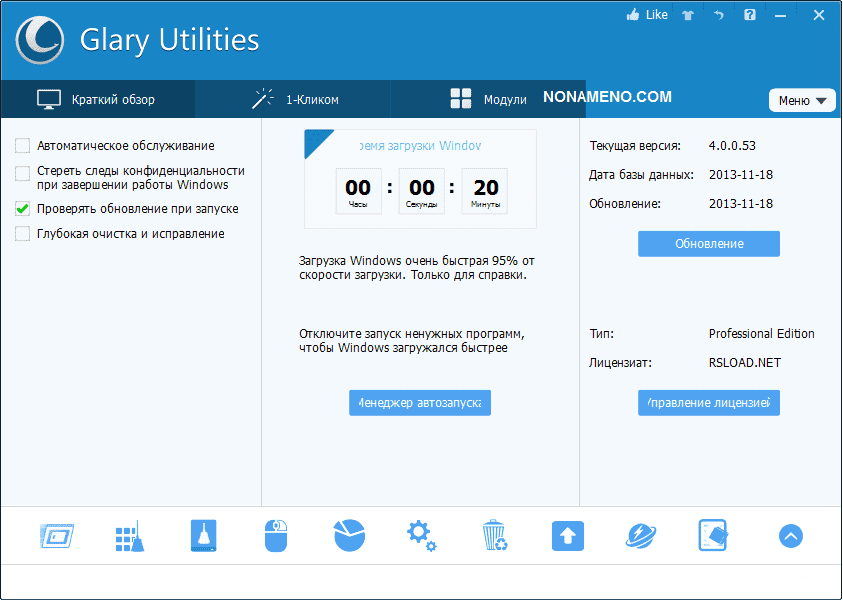Screen dimensions: 843x601
Task: Open the Меню dropdown
Action: tap(801, 100)
